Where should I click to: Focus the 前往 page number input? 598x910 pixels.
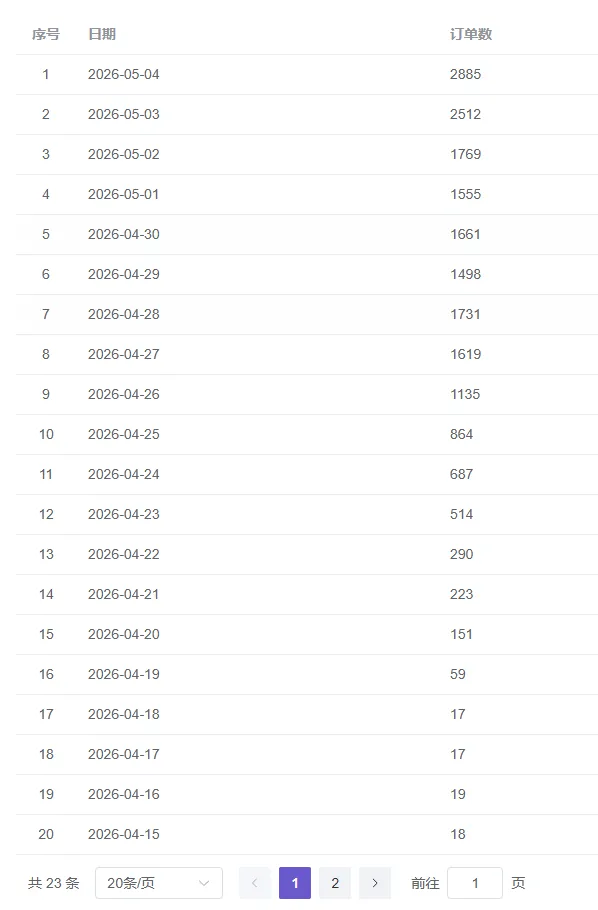coord(475,883)
